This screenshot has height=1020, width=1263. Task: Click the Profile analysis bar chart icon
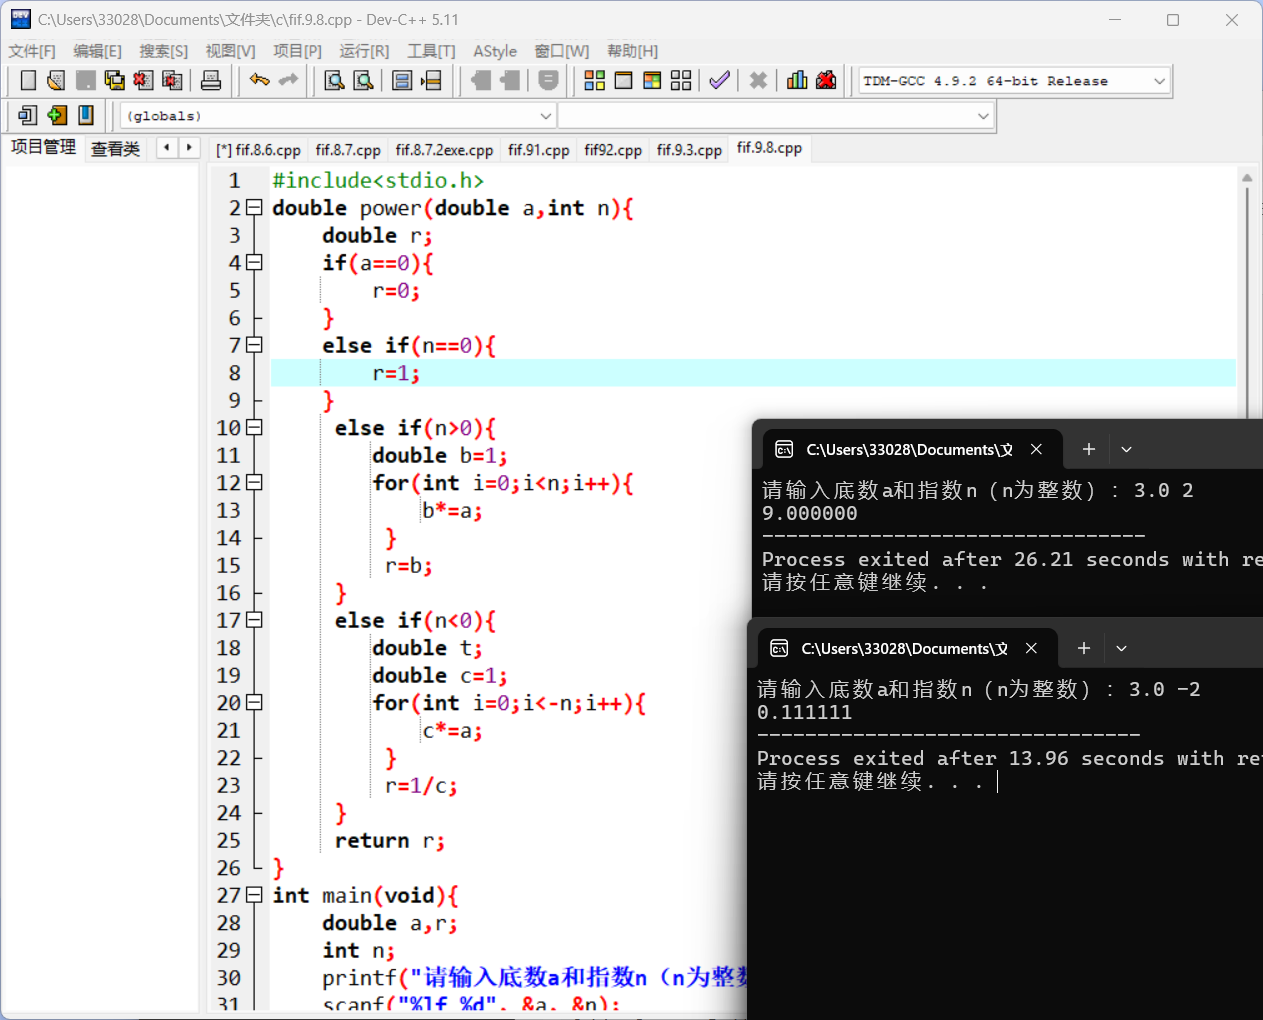(797, 80)
